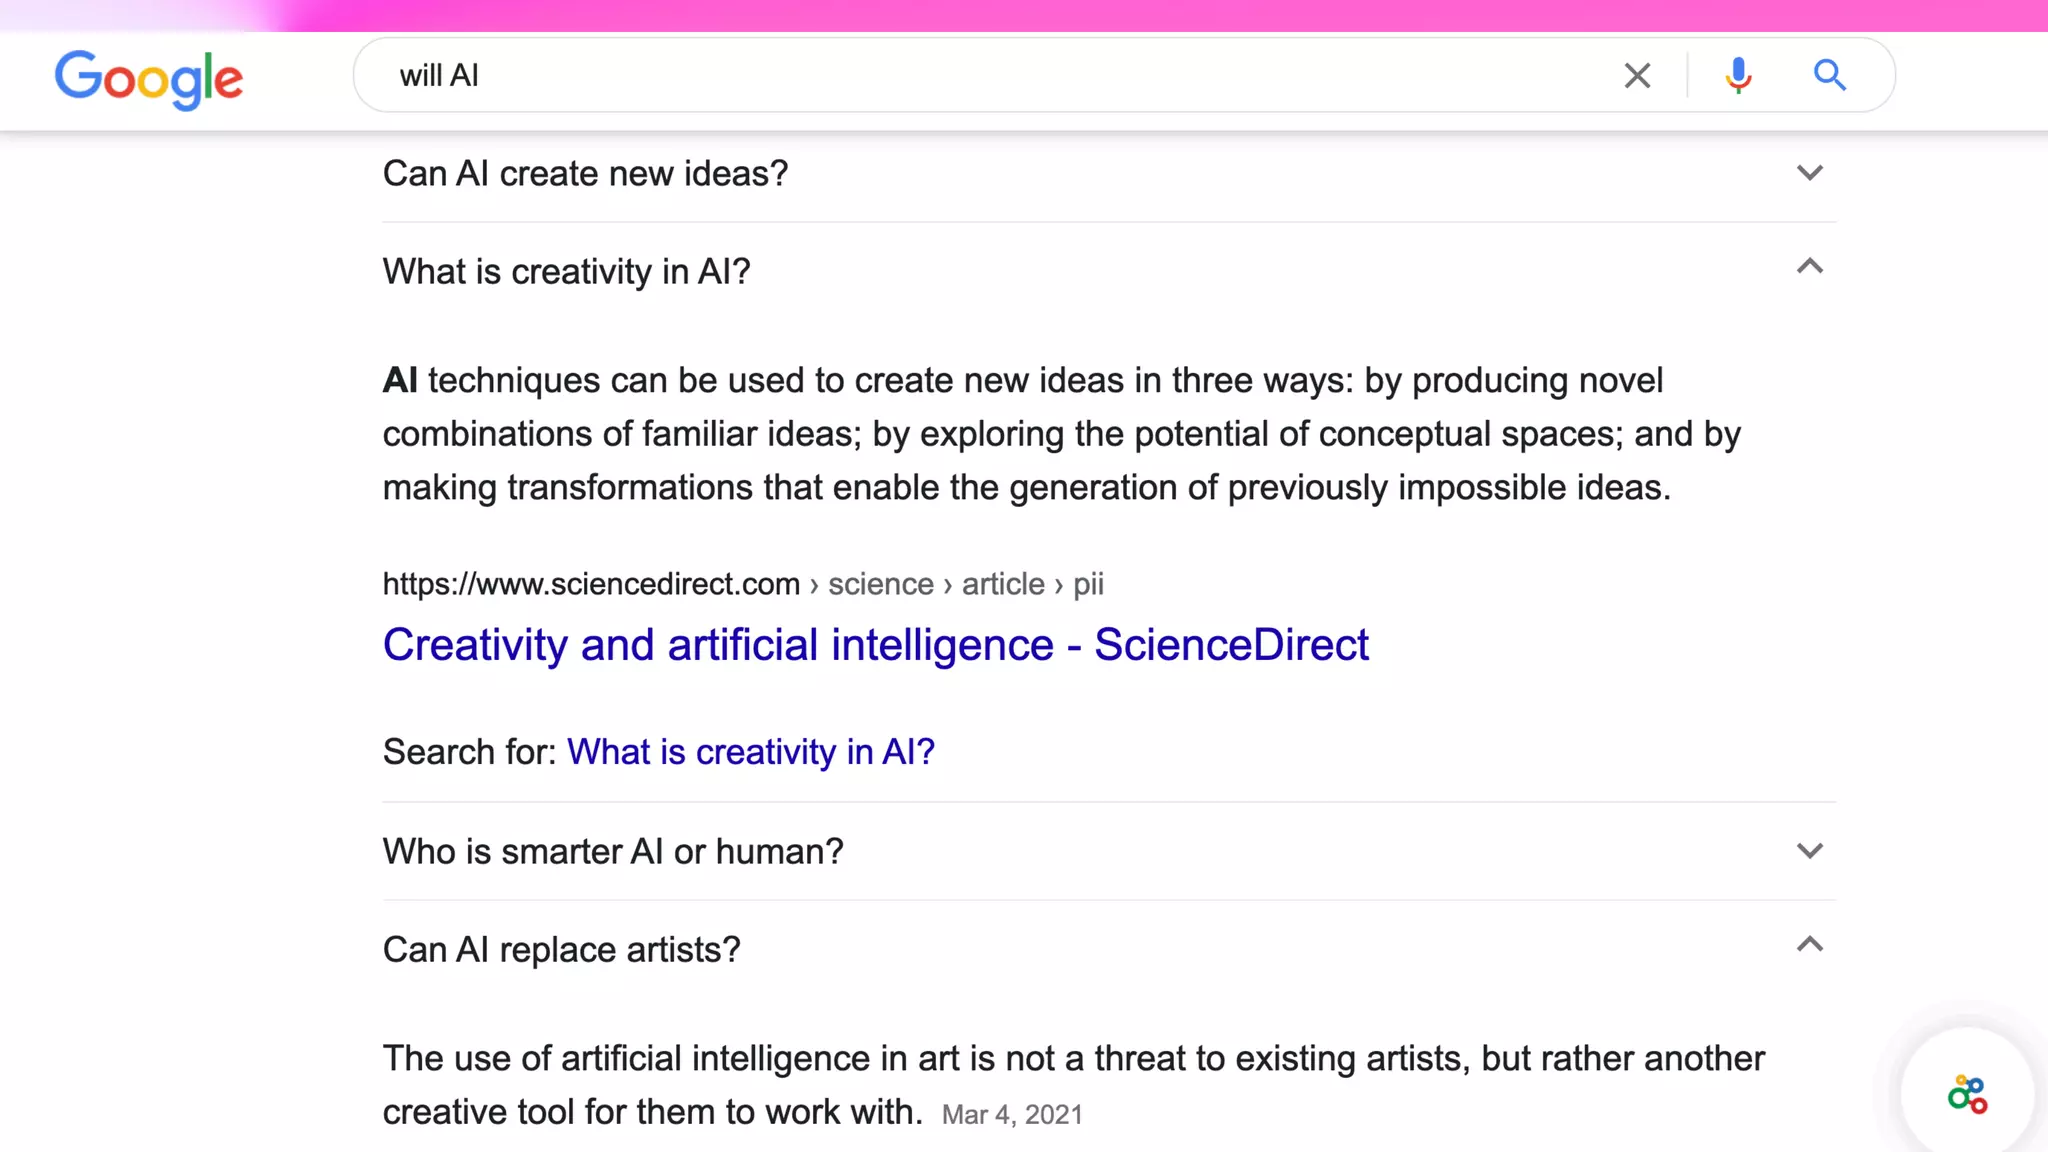Click the search field containing "will AI"
The height and width of the screenshot is (1152, 2048).
coord(900,76)
